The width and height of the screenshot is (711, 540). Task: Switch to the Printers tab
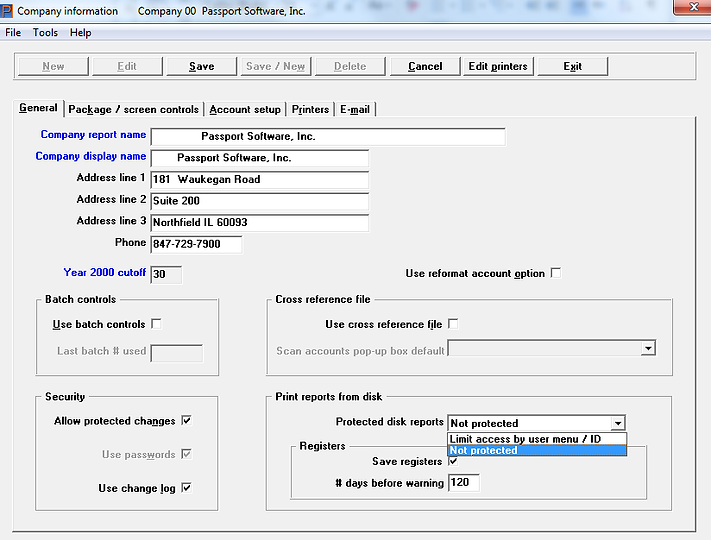310,109
